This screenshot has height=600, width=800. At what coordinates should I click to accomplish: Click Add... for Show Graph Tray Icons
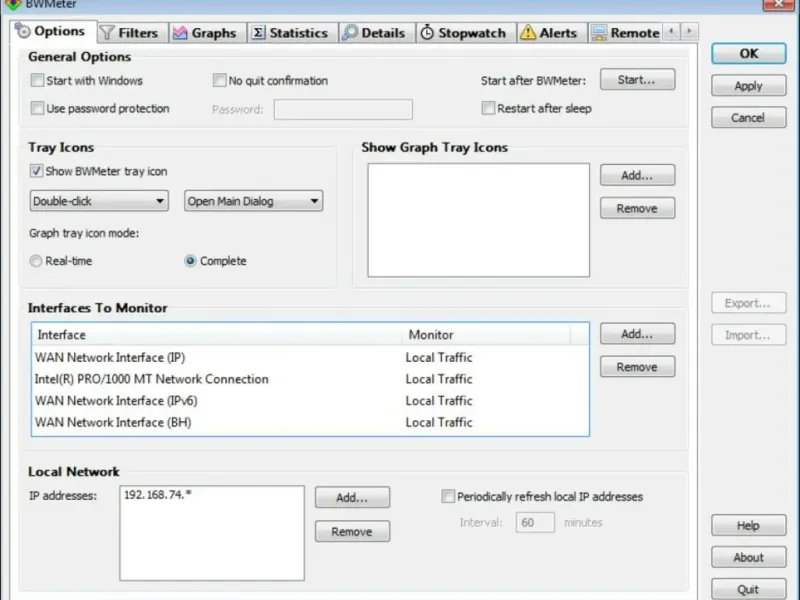[x=637, y=175]
